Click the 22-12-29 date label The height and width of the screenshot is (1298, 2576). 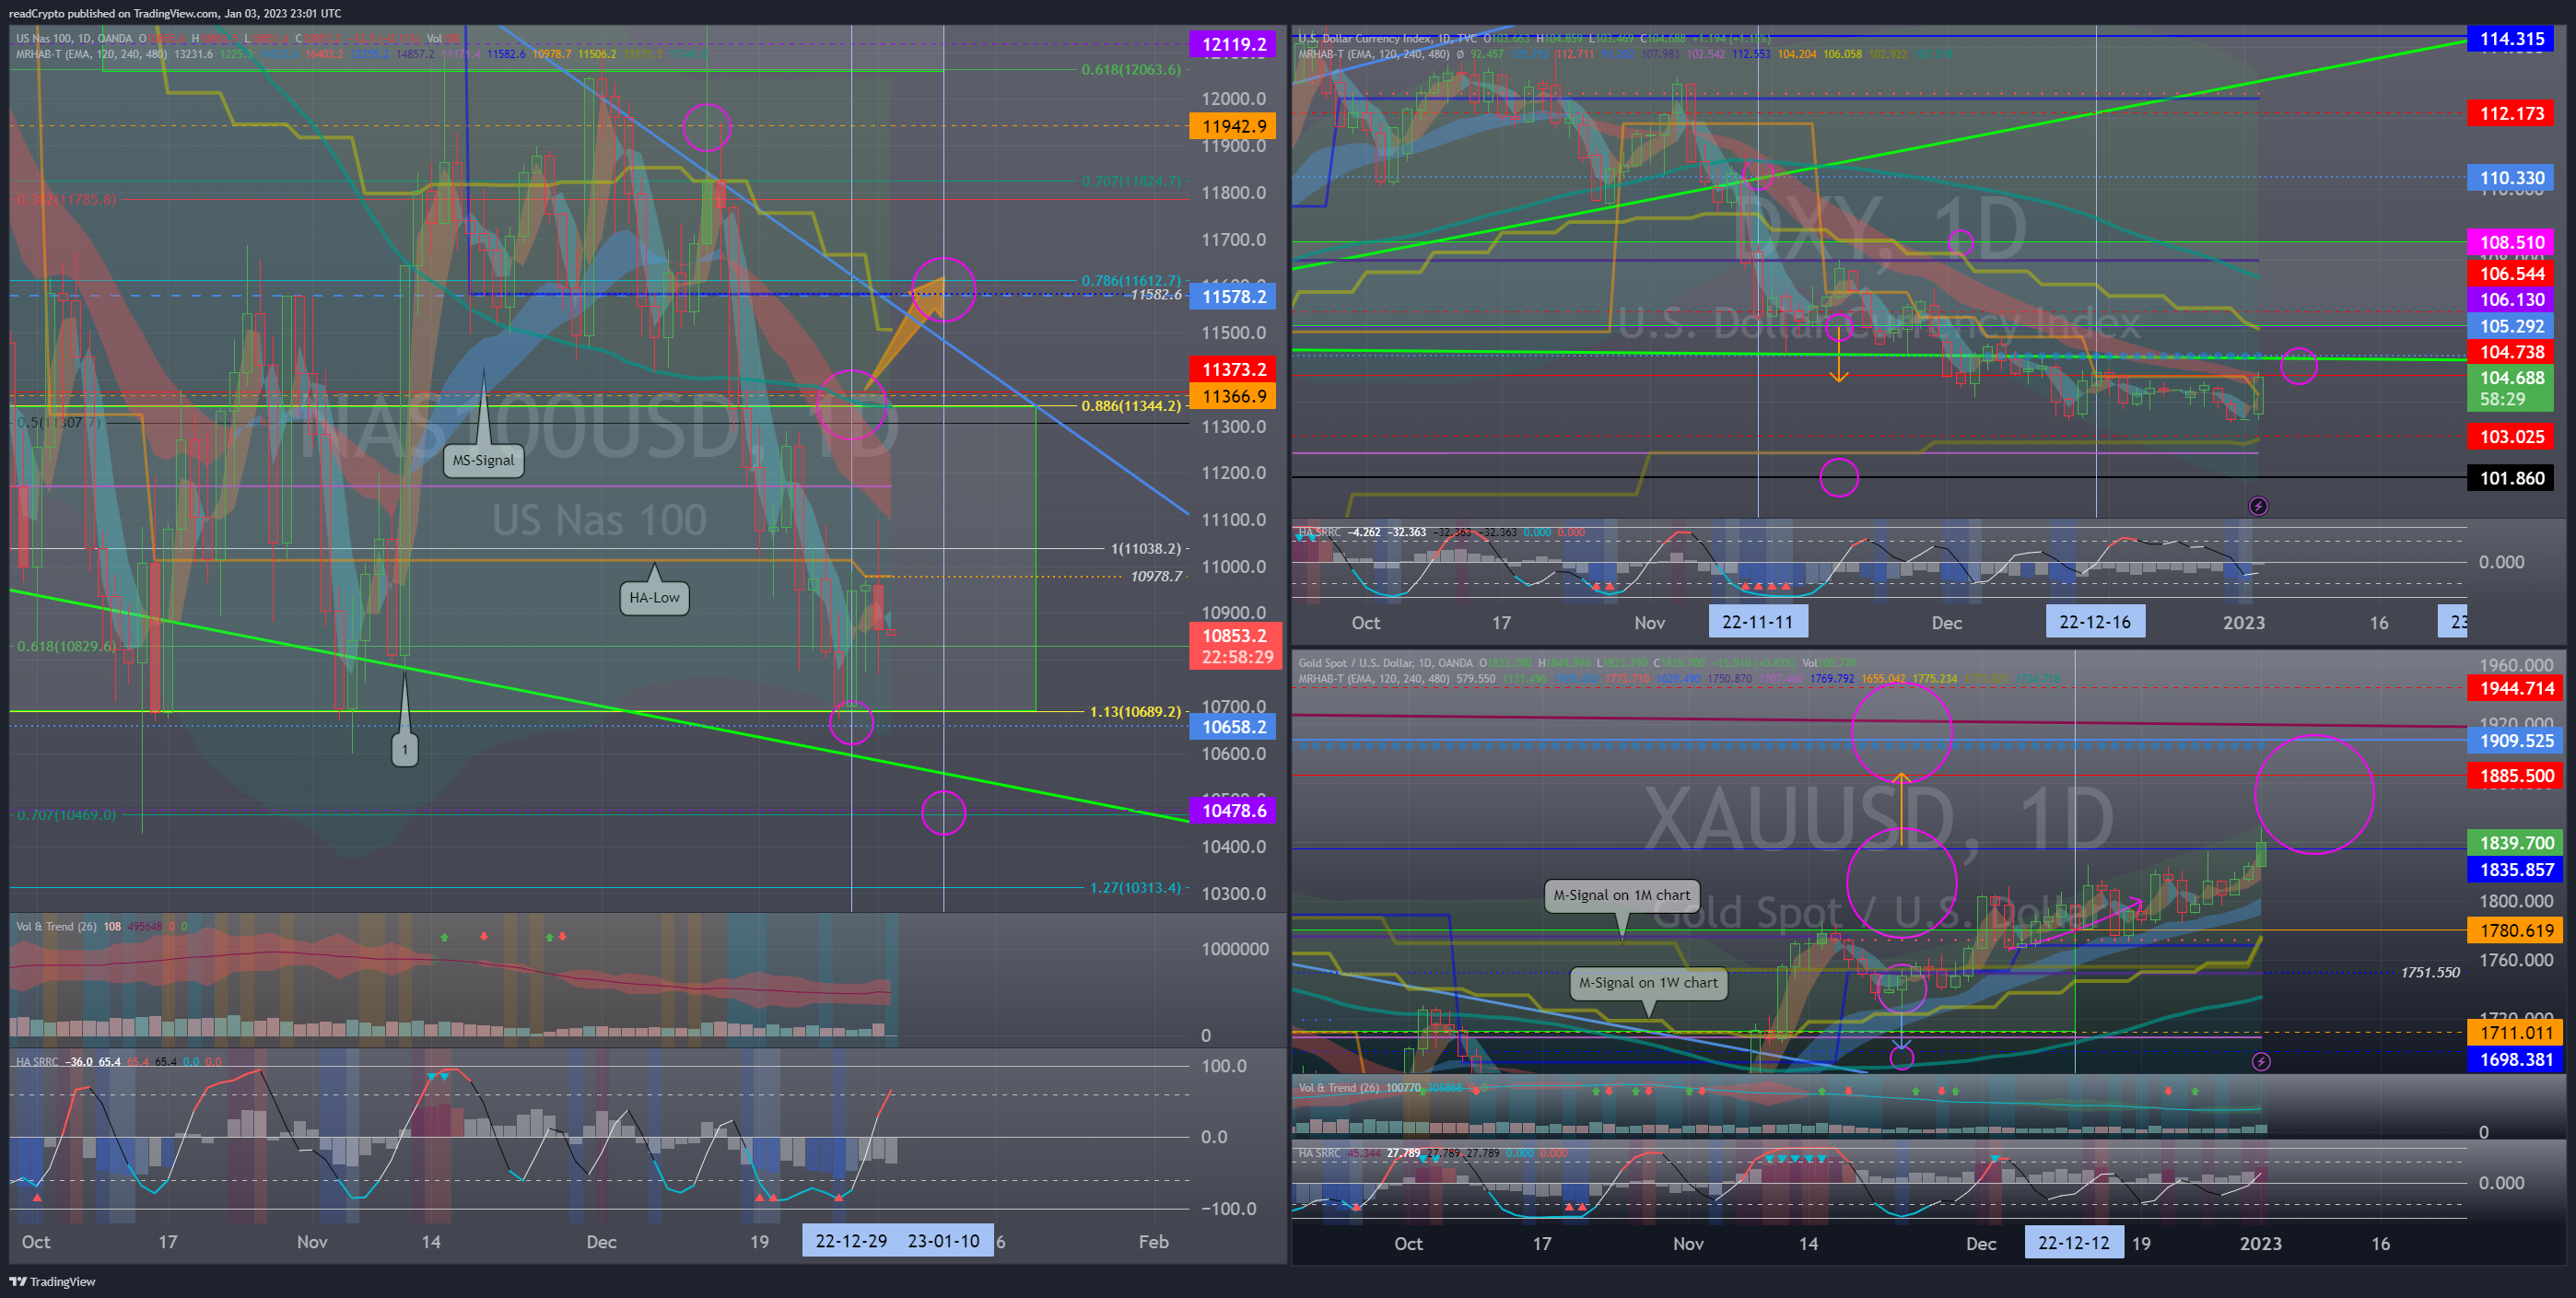coord(851,1241)
